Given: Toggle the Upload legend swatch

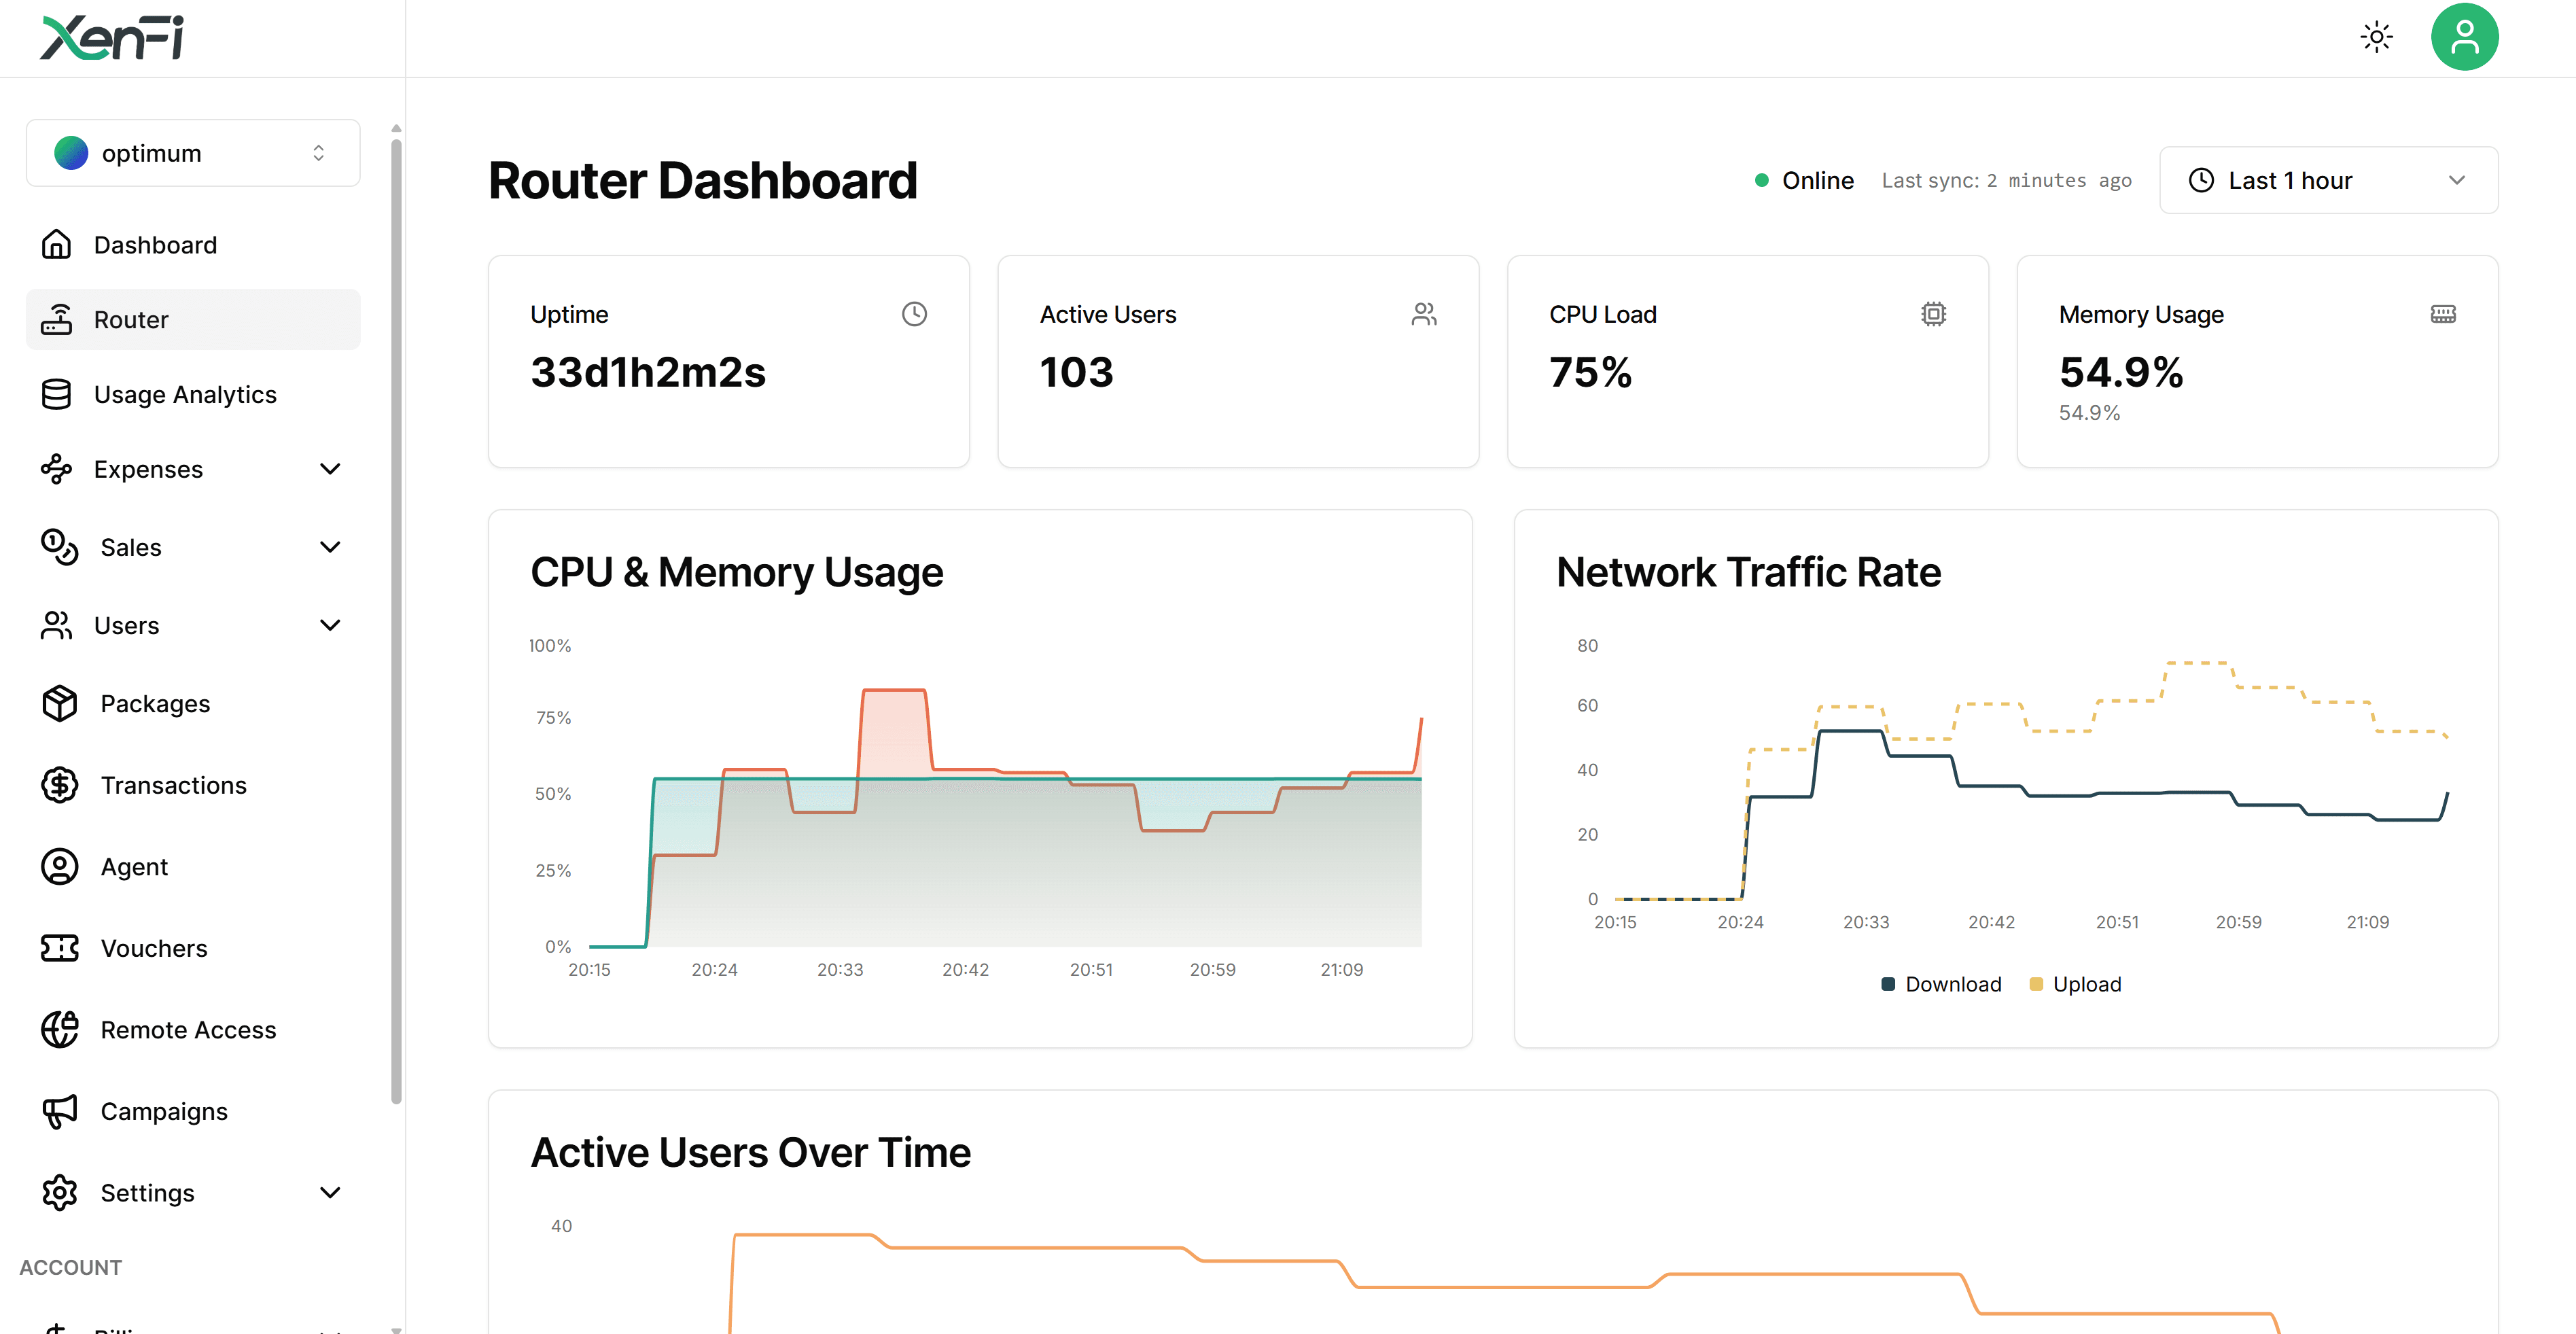Looking at the screenshot, I should tap(2035, 985).
